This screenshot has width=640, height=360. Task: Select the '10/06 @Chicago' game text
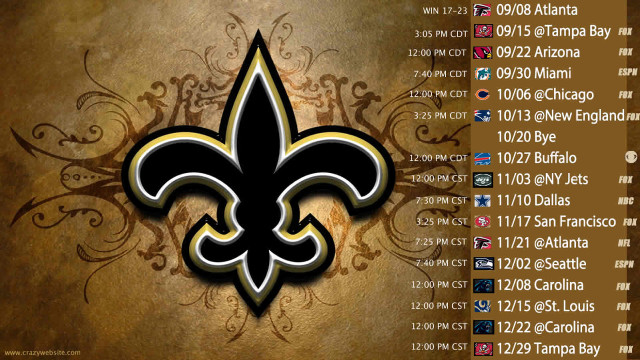click(x=545, y=95)
